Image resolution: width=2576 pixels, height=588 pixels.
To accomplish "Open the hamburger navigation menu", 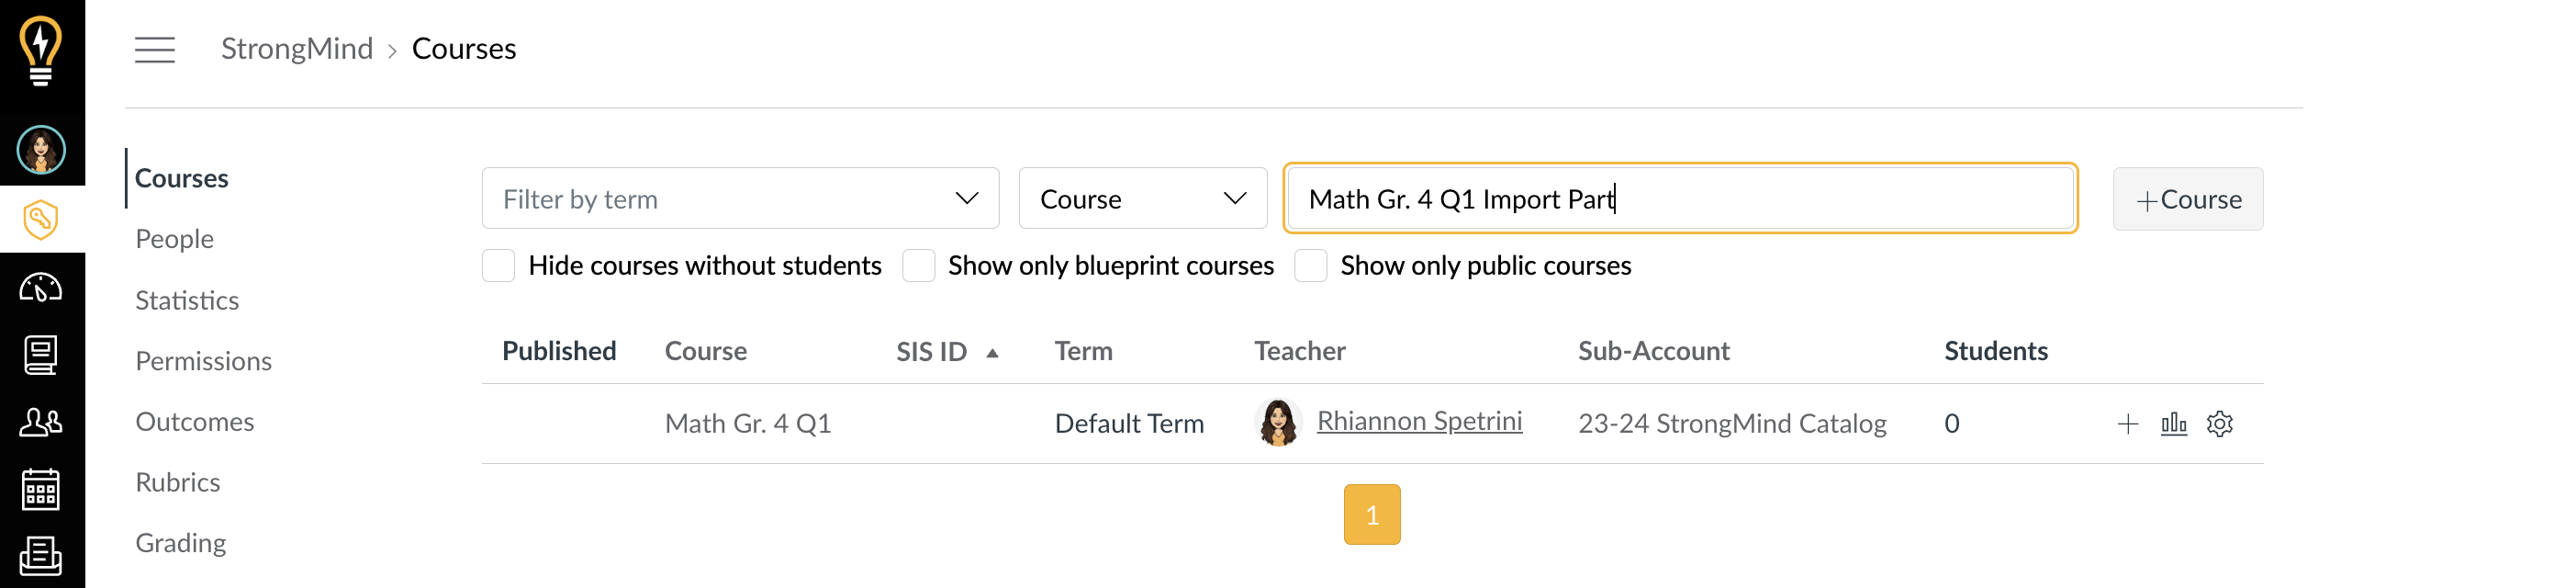I will (155, 49).
